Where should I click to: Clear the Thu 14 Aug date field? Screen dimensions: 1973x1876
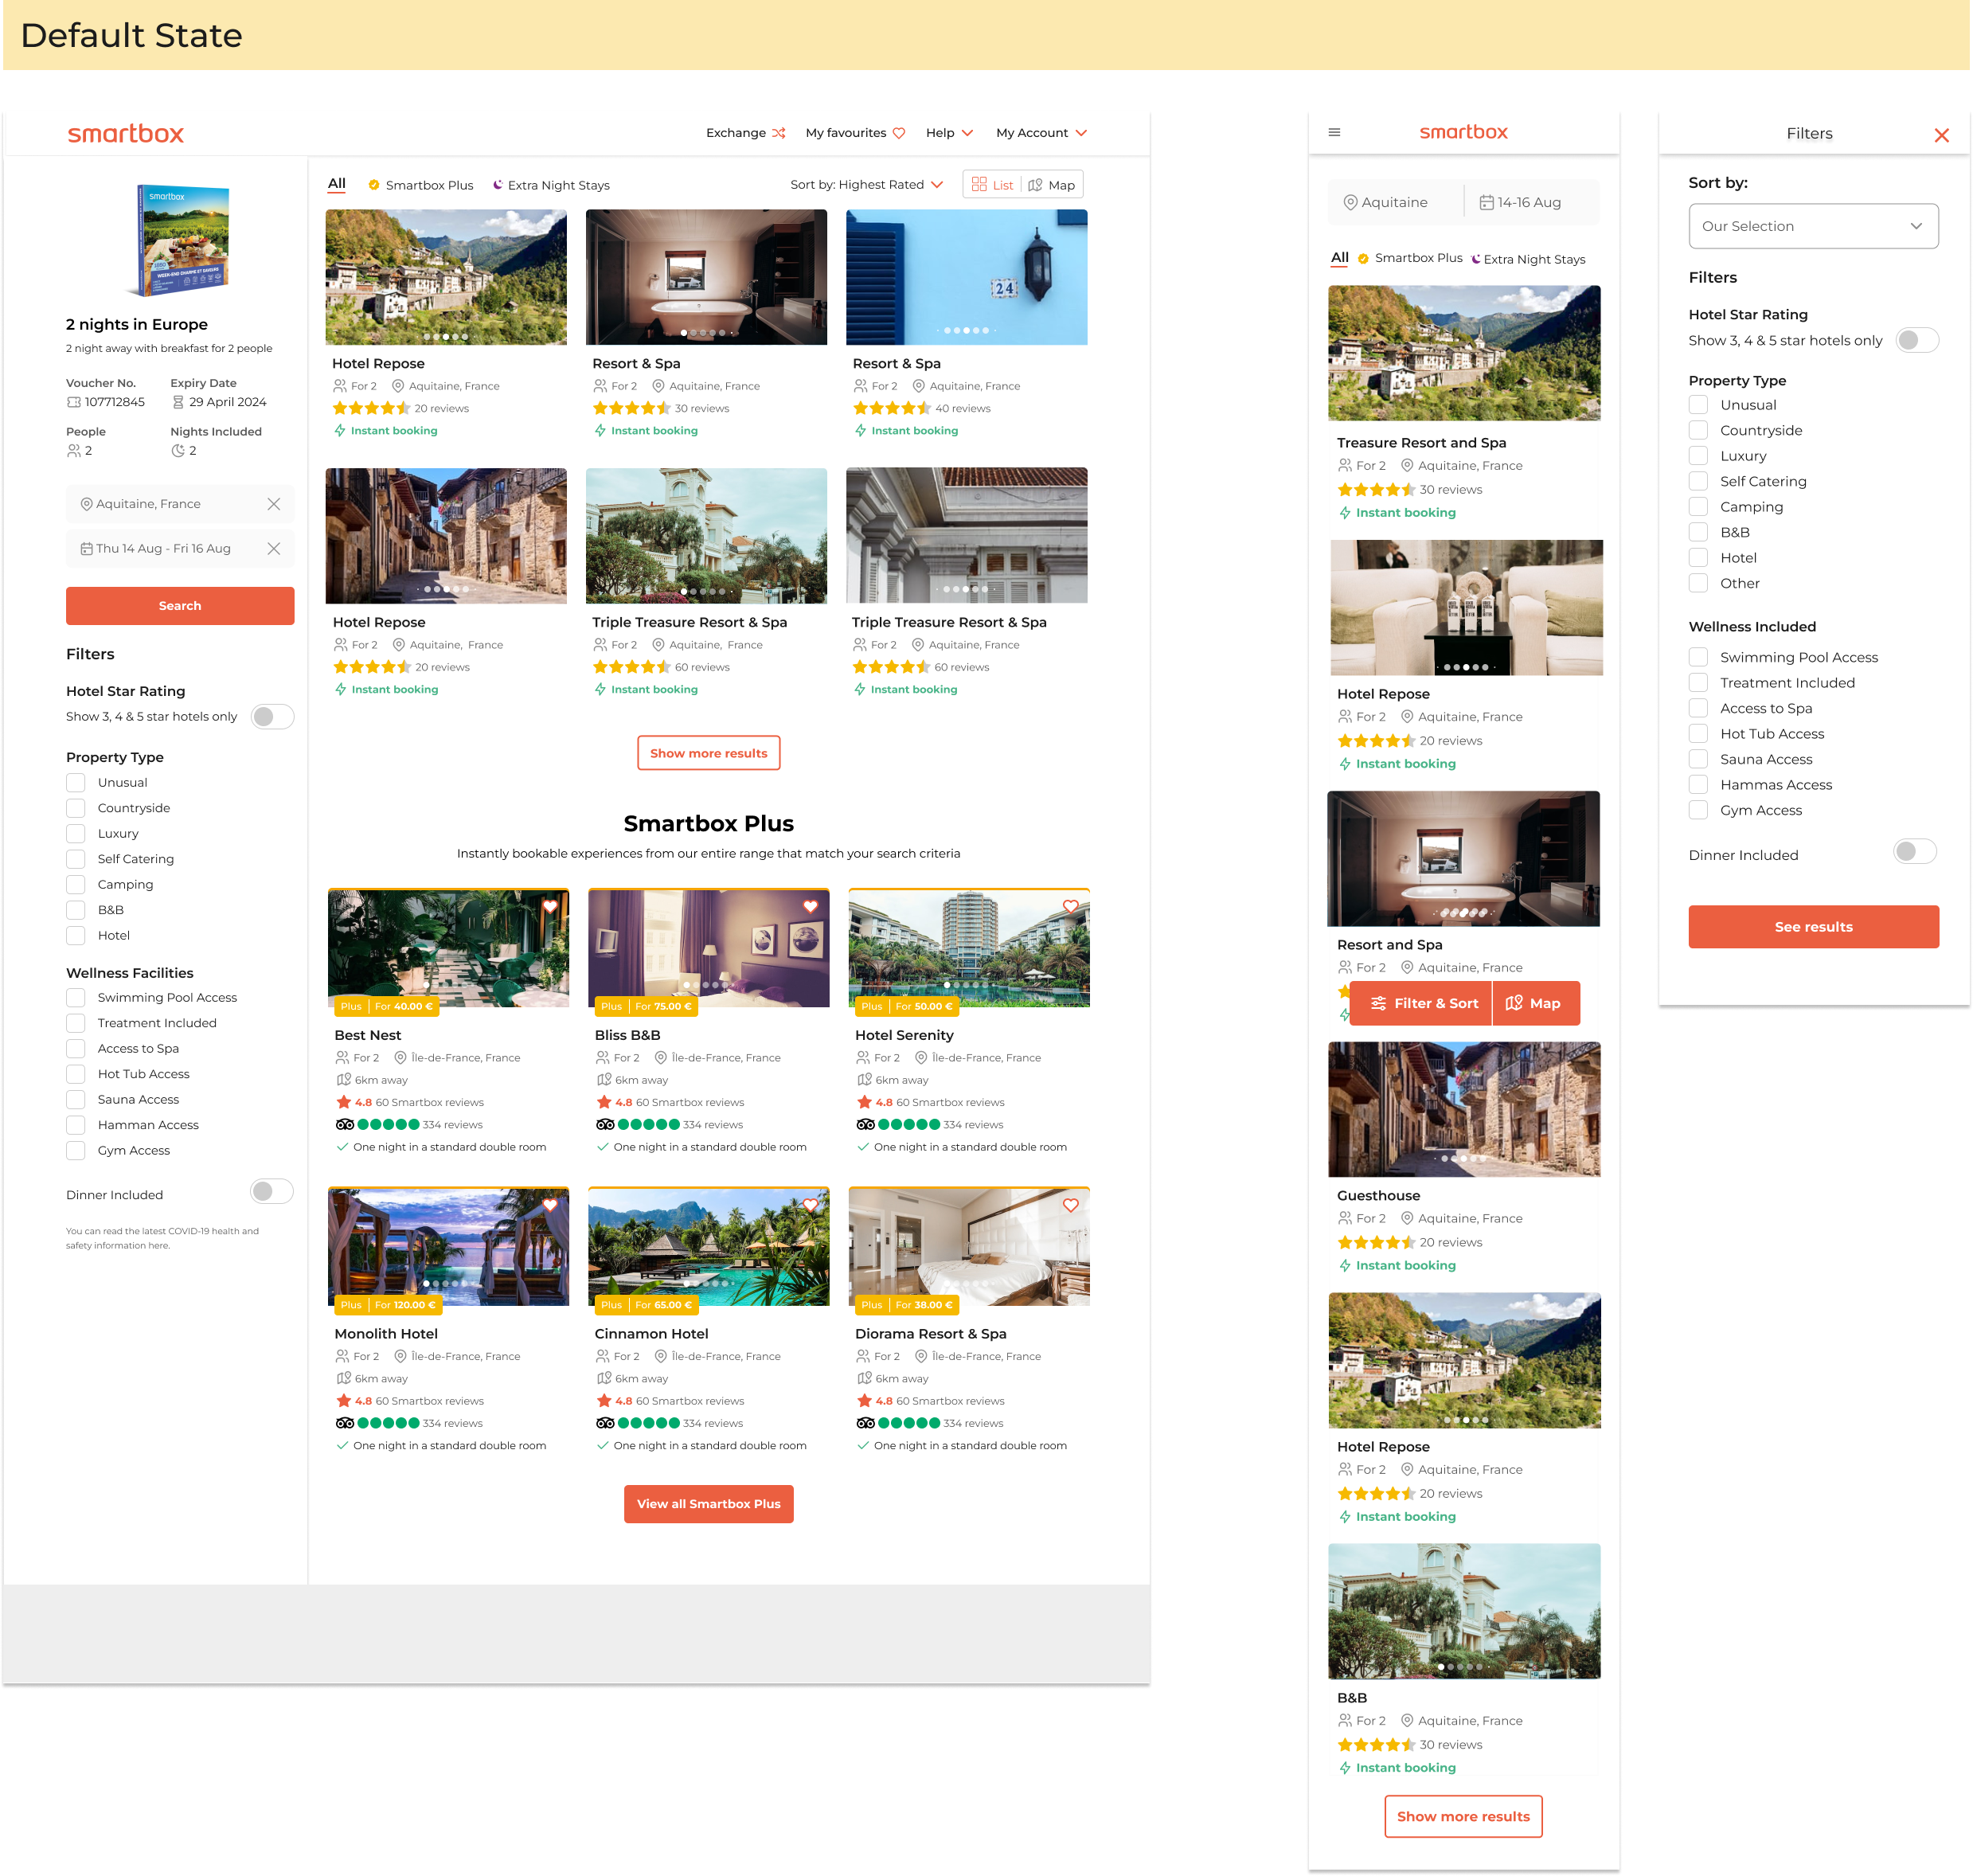[x=274, y=548]
